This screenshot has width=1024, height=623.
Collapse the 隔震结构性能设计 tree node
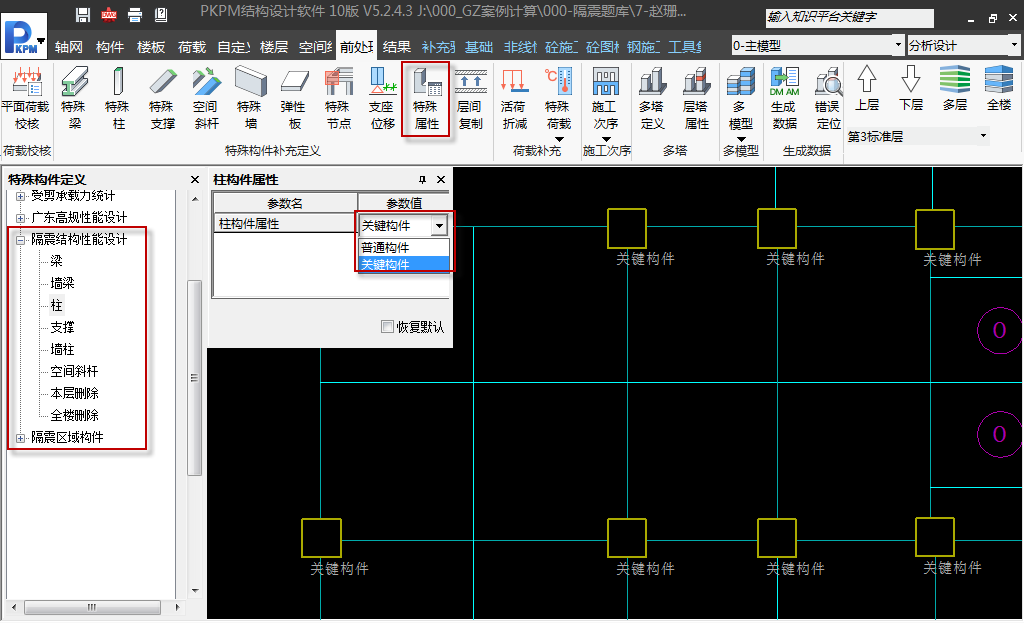pyautogui.click(x=20, y=240)
